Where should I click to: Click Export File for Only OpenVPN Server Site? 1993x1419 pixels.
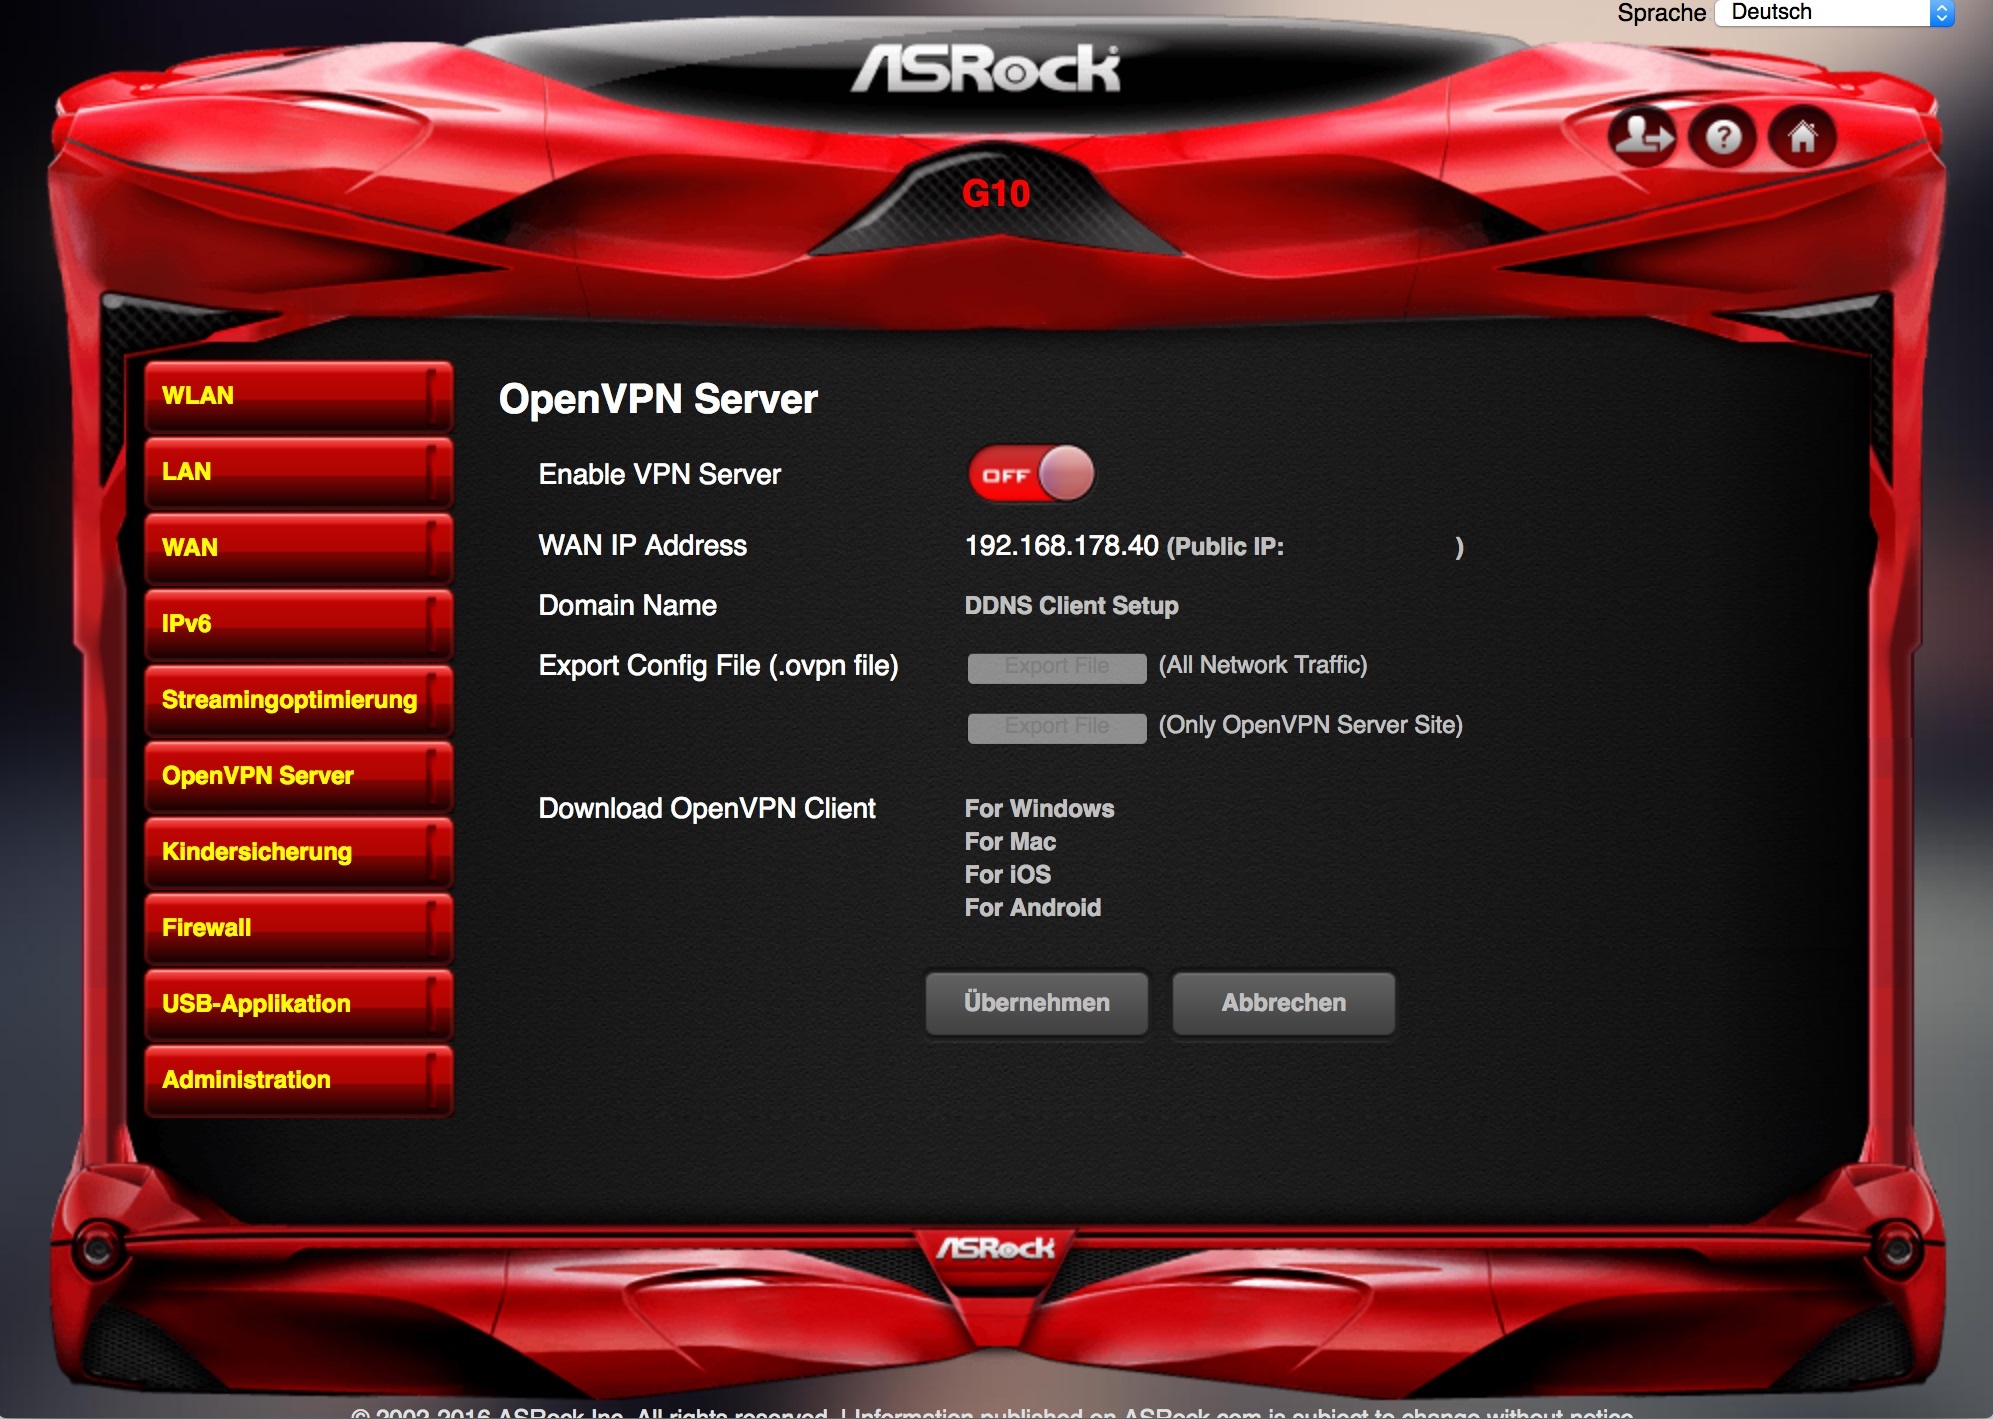click(1057, 727)
